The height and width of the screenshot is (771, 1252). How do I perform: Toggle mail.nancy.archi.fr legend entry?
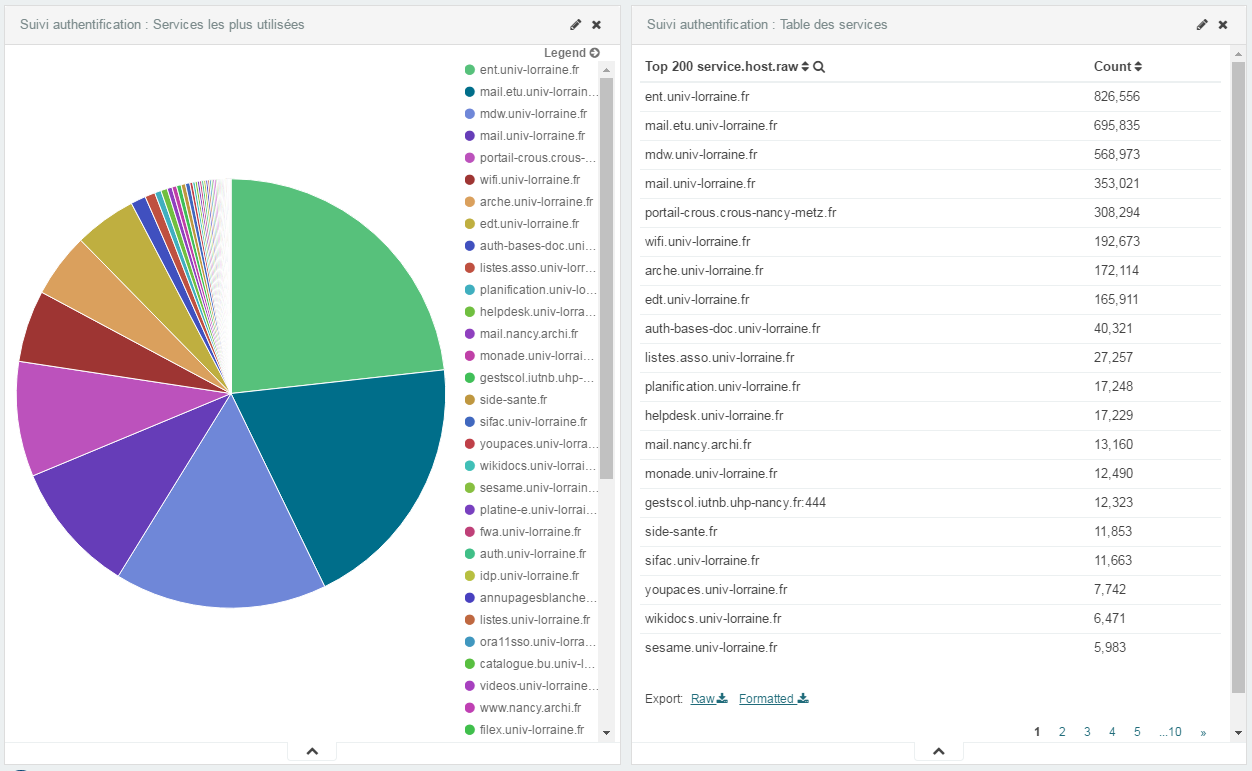(x=528, y=334)
